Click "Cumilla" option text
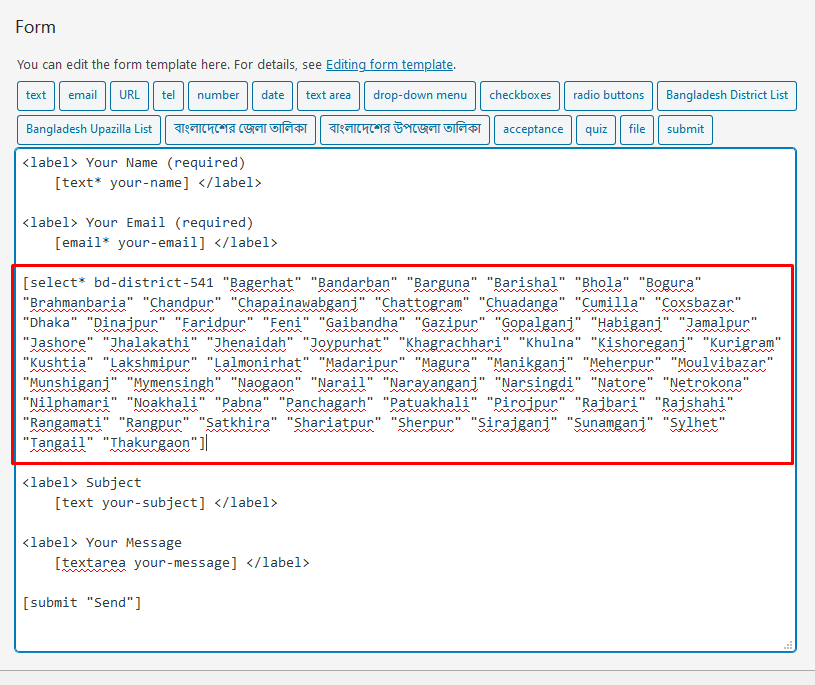 click(610, 303)
